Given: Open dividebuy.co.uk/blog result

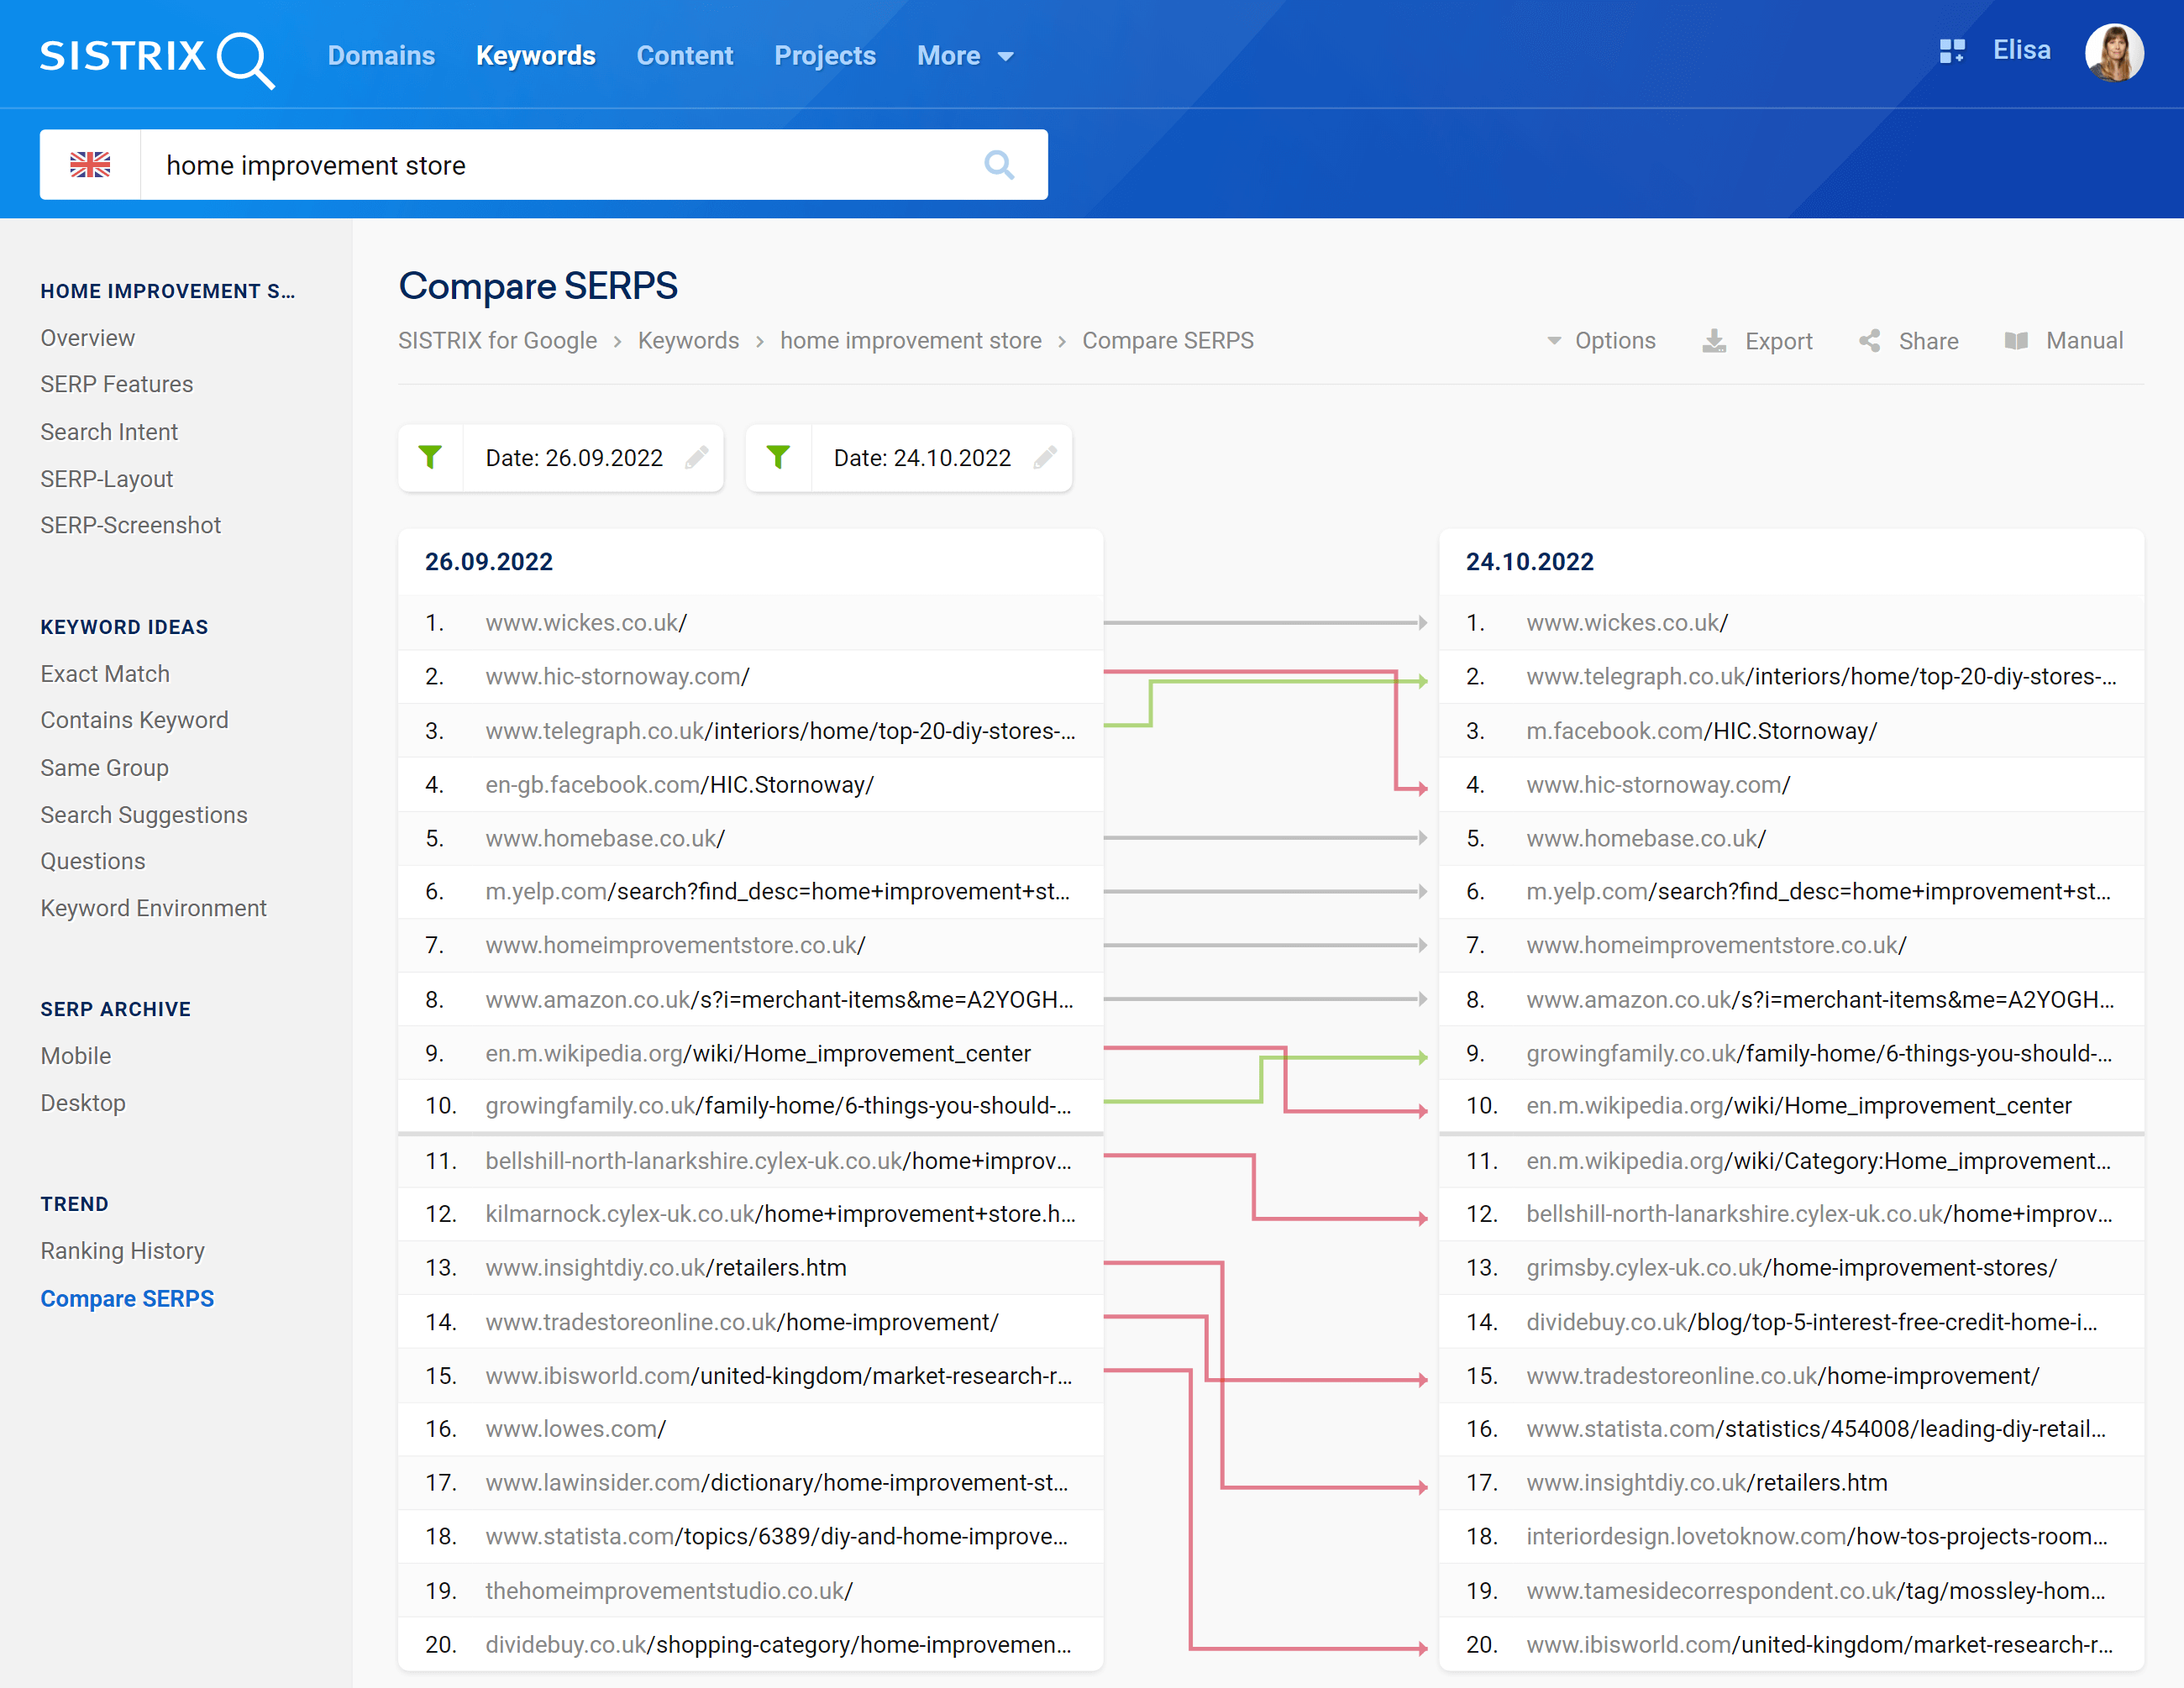Looking at the screenshot, I should point(1812,1322).
